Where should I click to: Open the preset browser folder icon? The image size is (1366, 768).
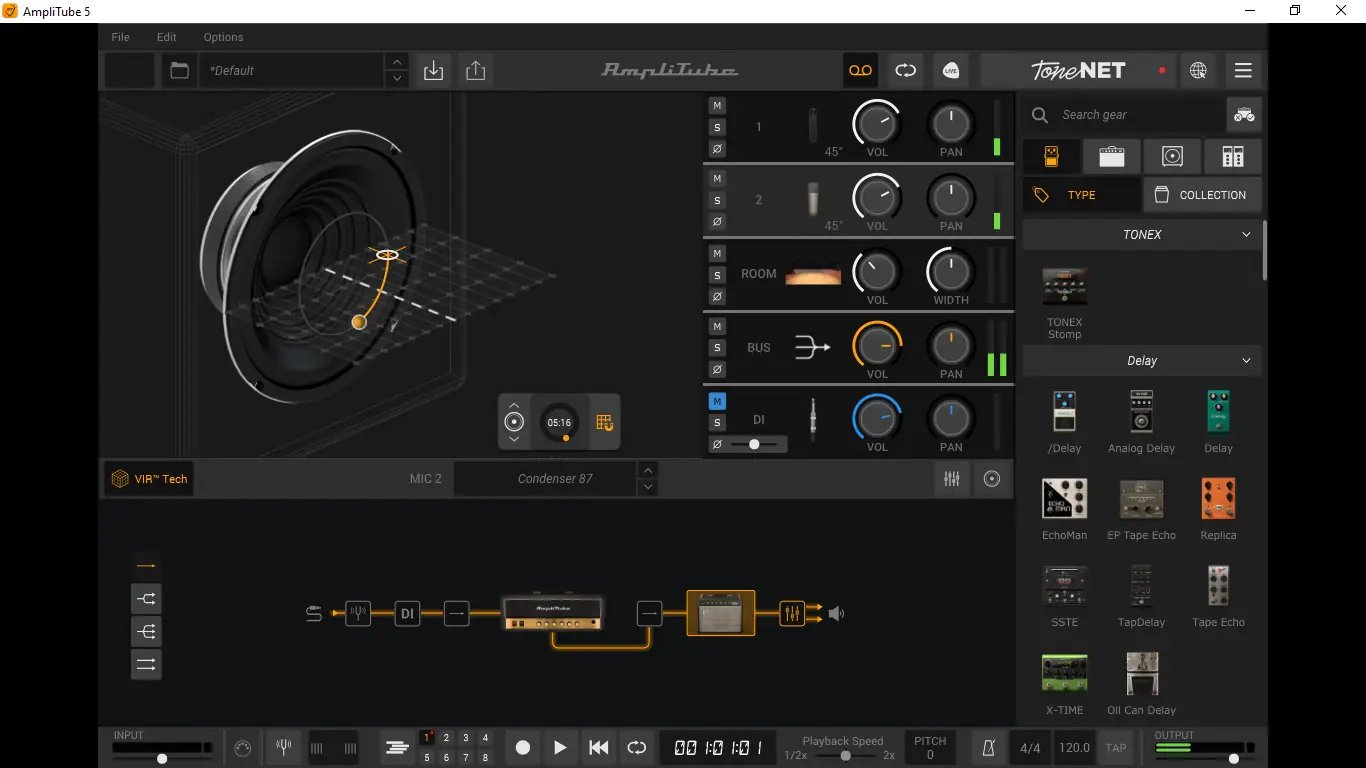click(179, 70)
